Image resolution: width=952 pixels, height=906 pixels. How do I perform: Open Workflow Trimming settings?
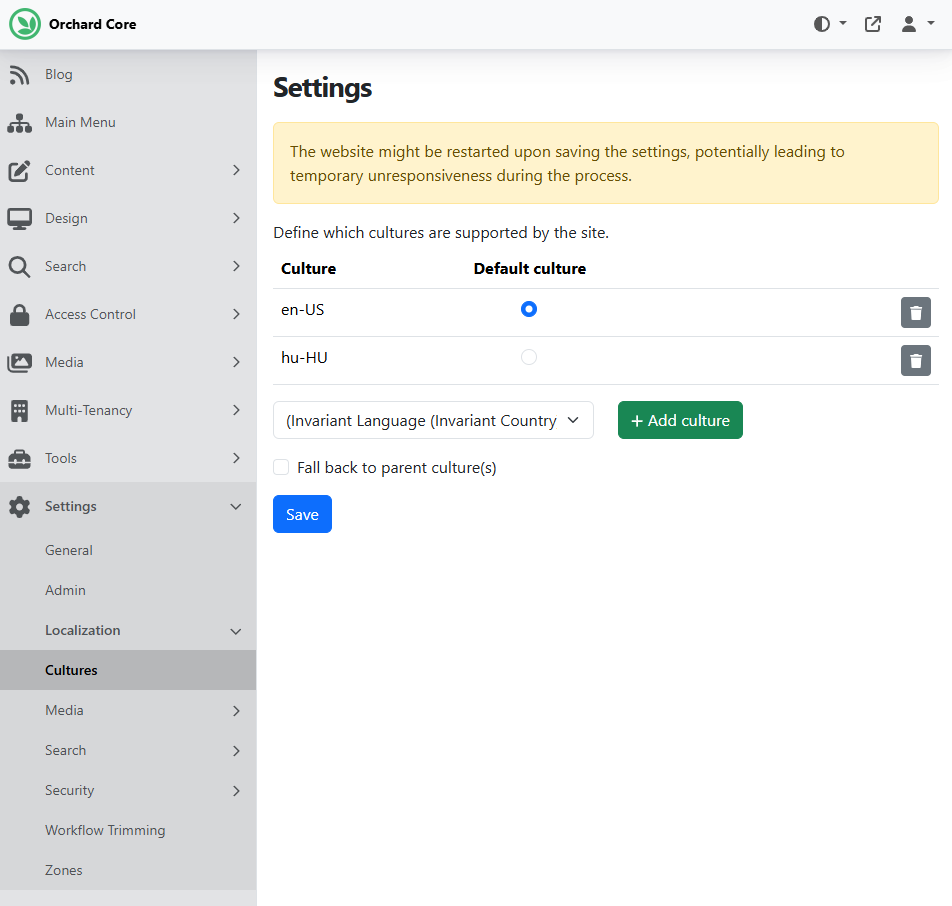point(128,830)
